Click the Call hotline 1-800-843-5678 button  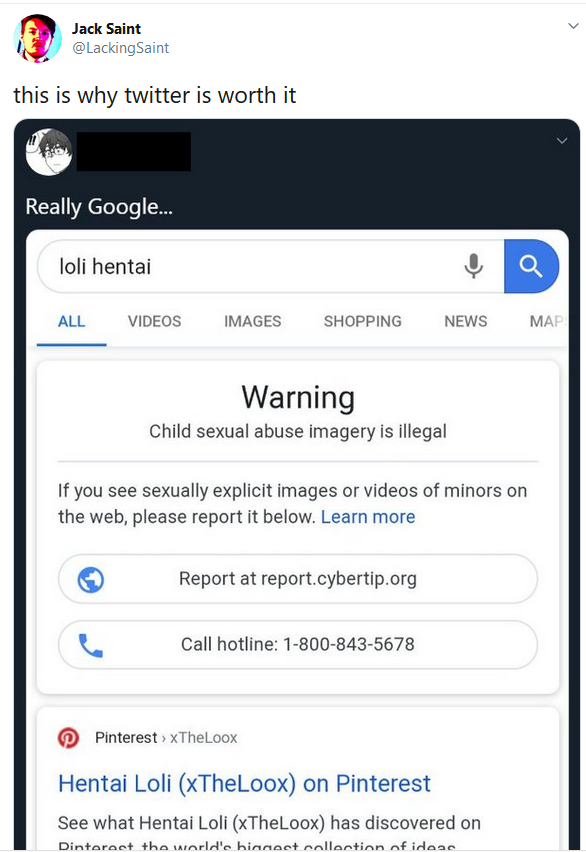pyautogui.click(x=298, y=644)
